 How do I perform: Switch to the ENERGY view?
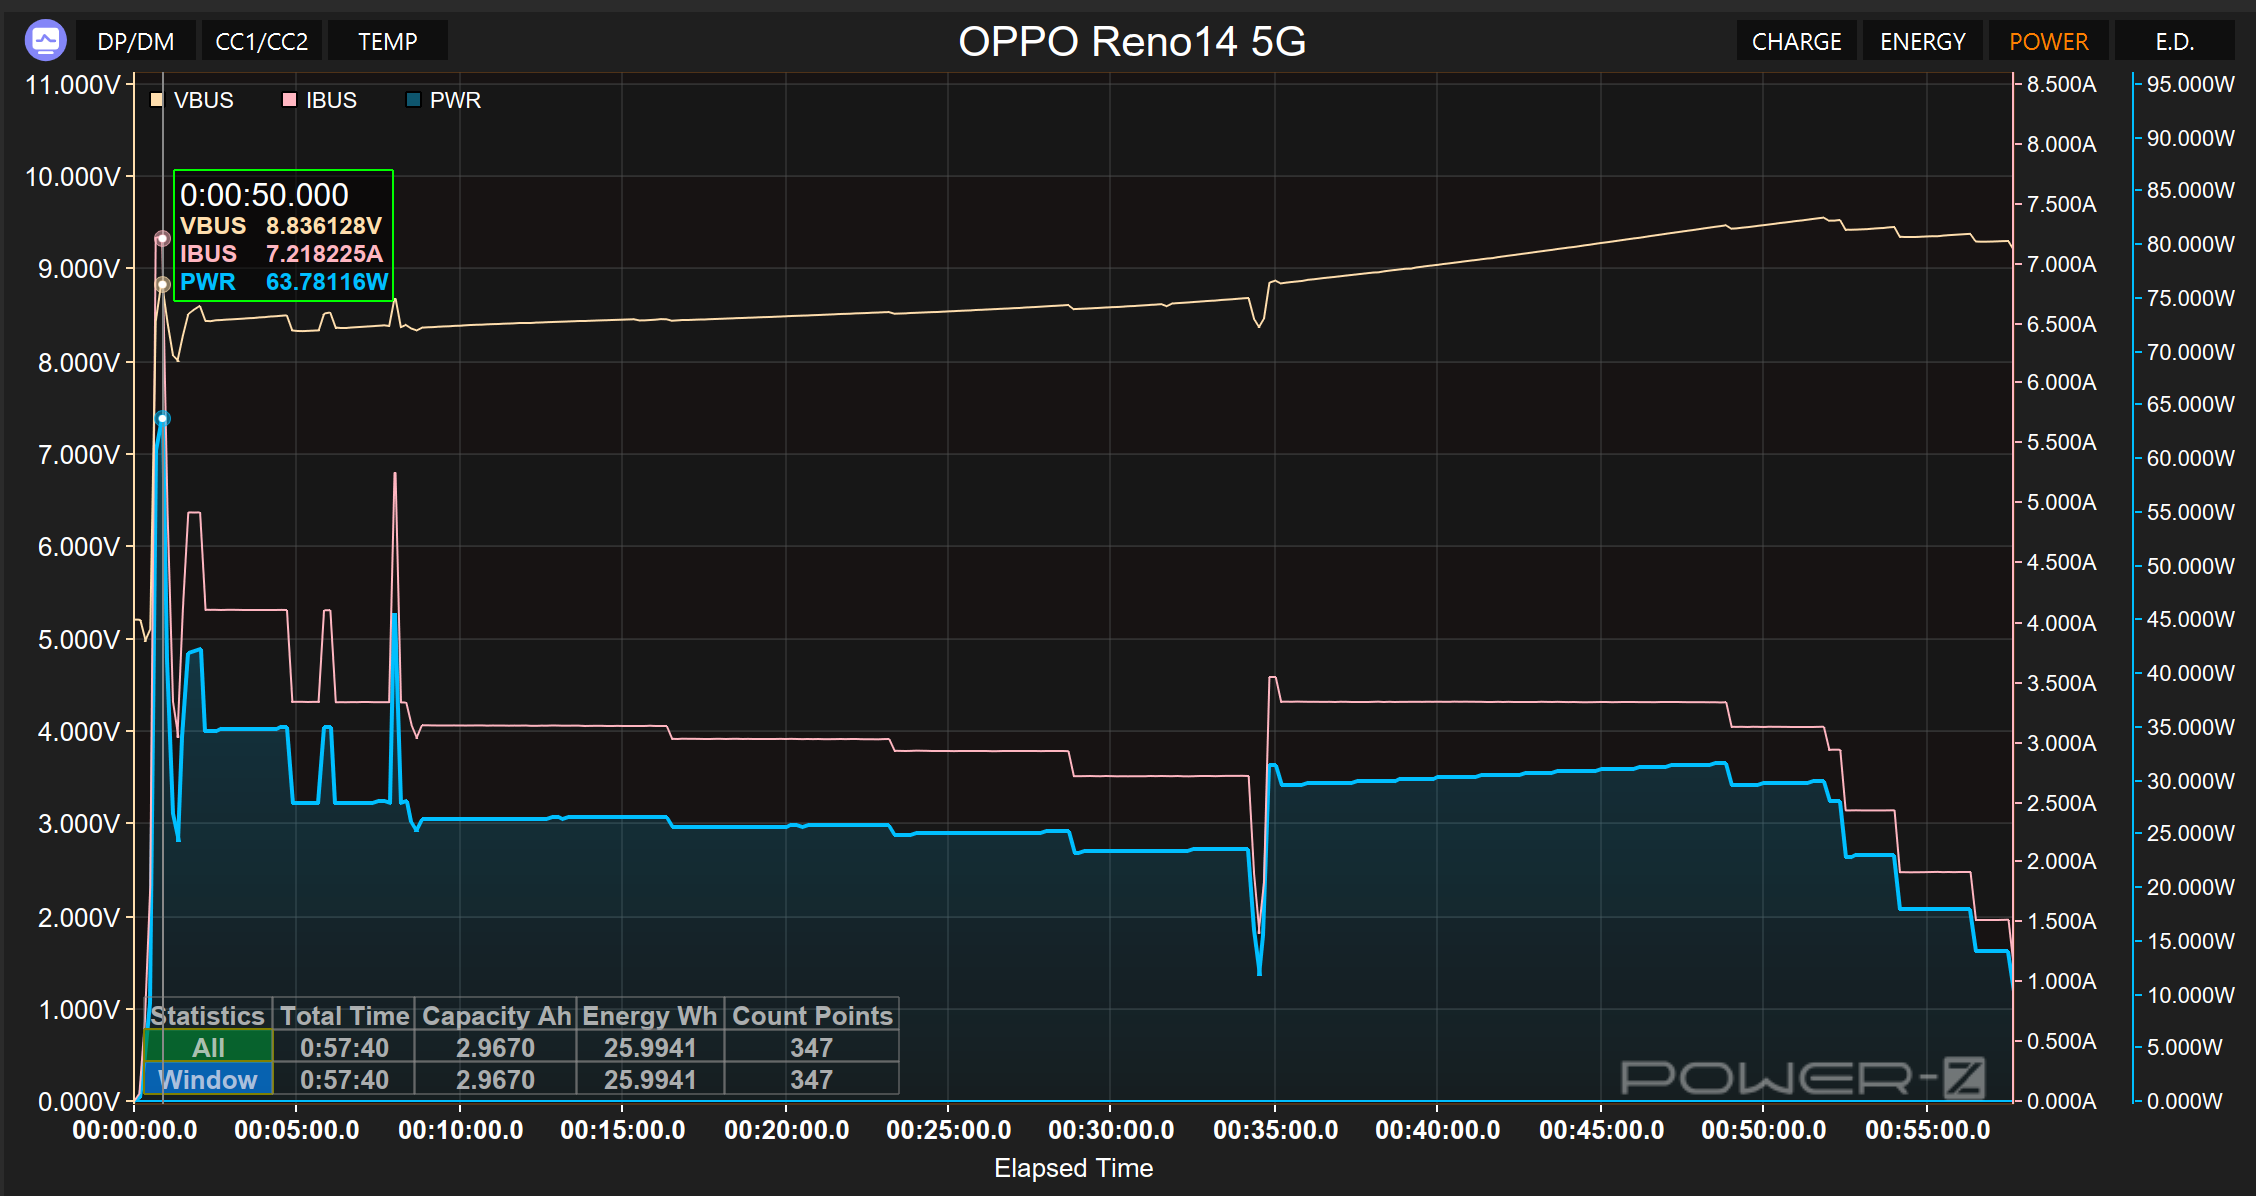tap(1922, 42)
